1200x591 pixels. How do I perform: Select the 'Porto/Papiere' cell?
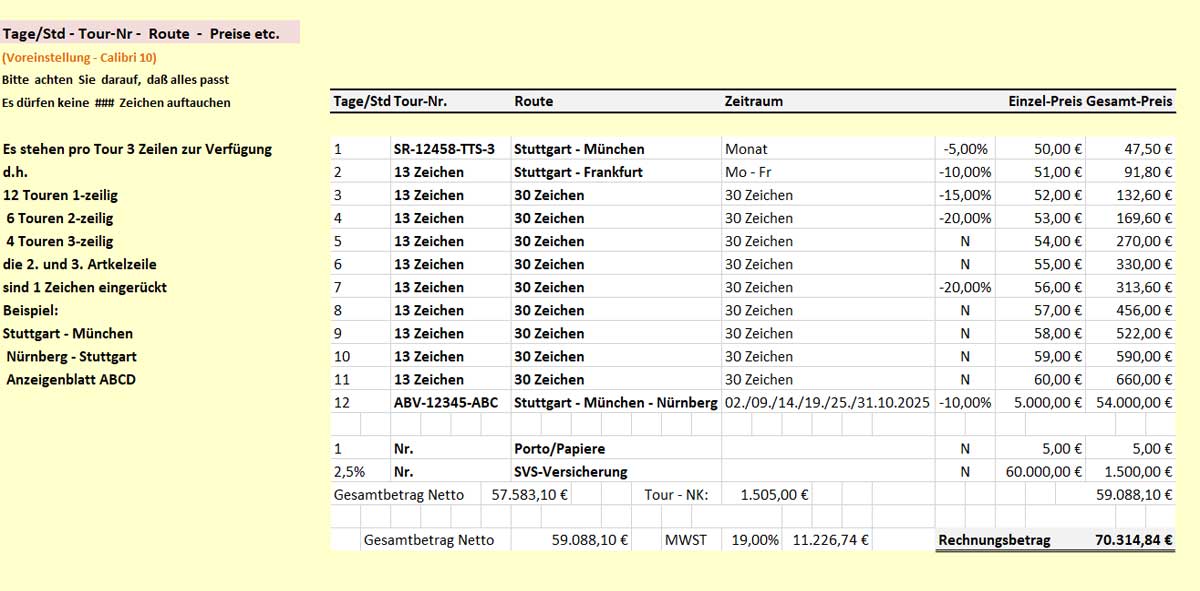click(559, 449)
